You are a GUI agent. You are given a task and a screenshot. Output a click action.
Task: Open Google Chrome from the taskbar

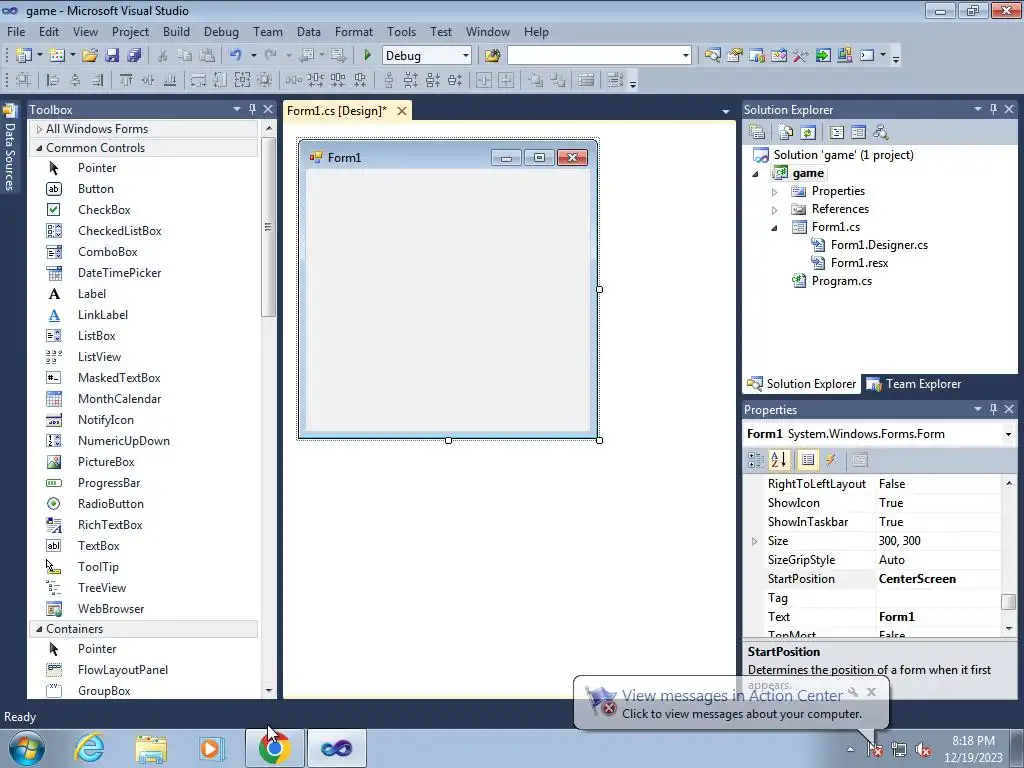[274, 748]
